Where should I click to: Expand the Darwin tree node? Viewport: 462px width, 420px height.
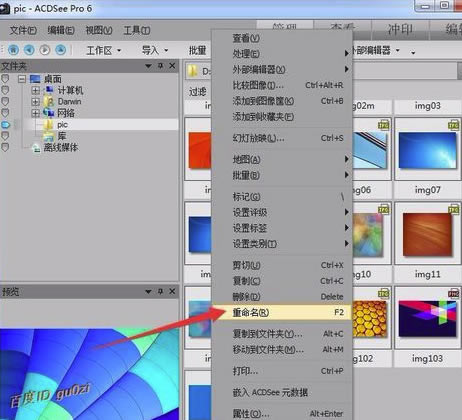(35, 102)
